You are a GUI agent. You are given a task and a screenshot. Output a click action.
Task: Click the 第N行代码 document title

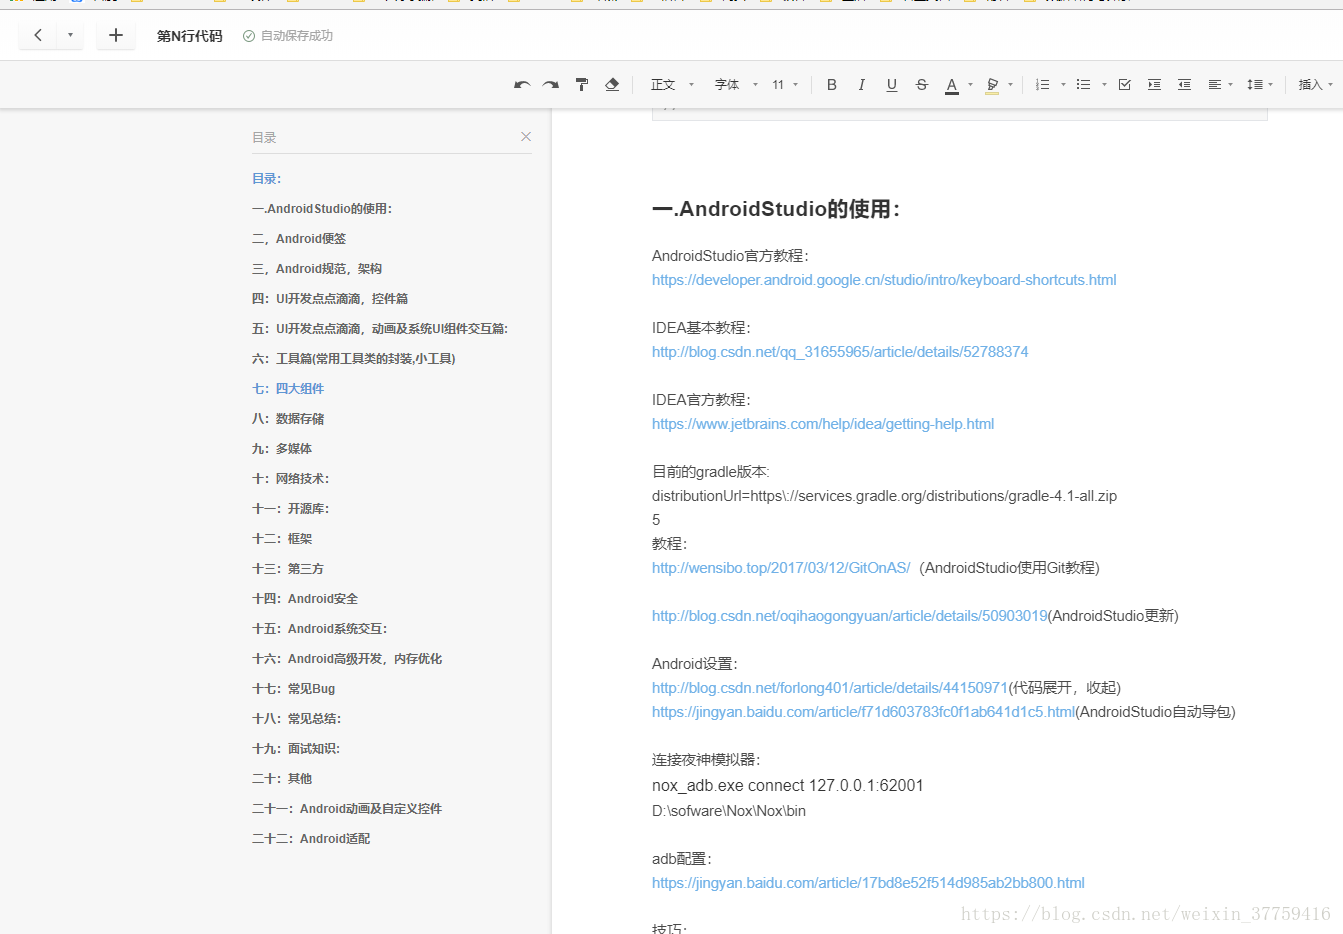pyautogui.click(x=190, y=36)
